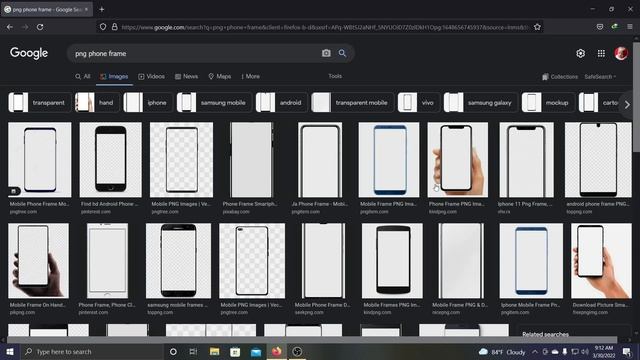The height and width of the screenshot is (360, 640).
Task: Filter by 'transparent mobile' chip
Action: 352,102
